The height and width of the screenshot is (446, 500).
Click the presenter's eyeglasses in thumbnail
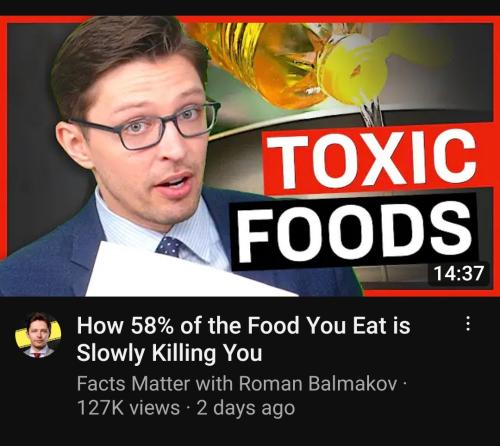[x=147, y=126]
